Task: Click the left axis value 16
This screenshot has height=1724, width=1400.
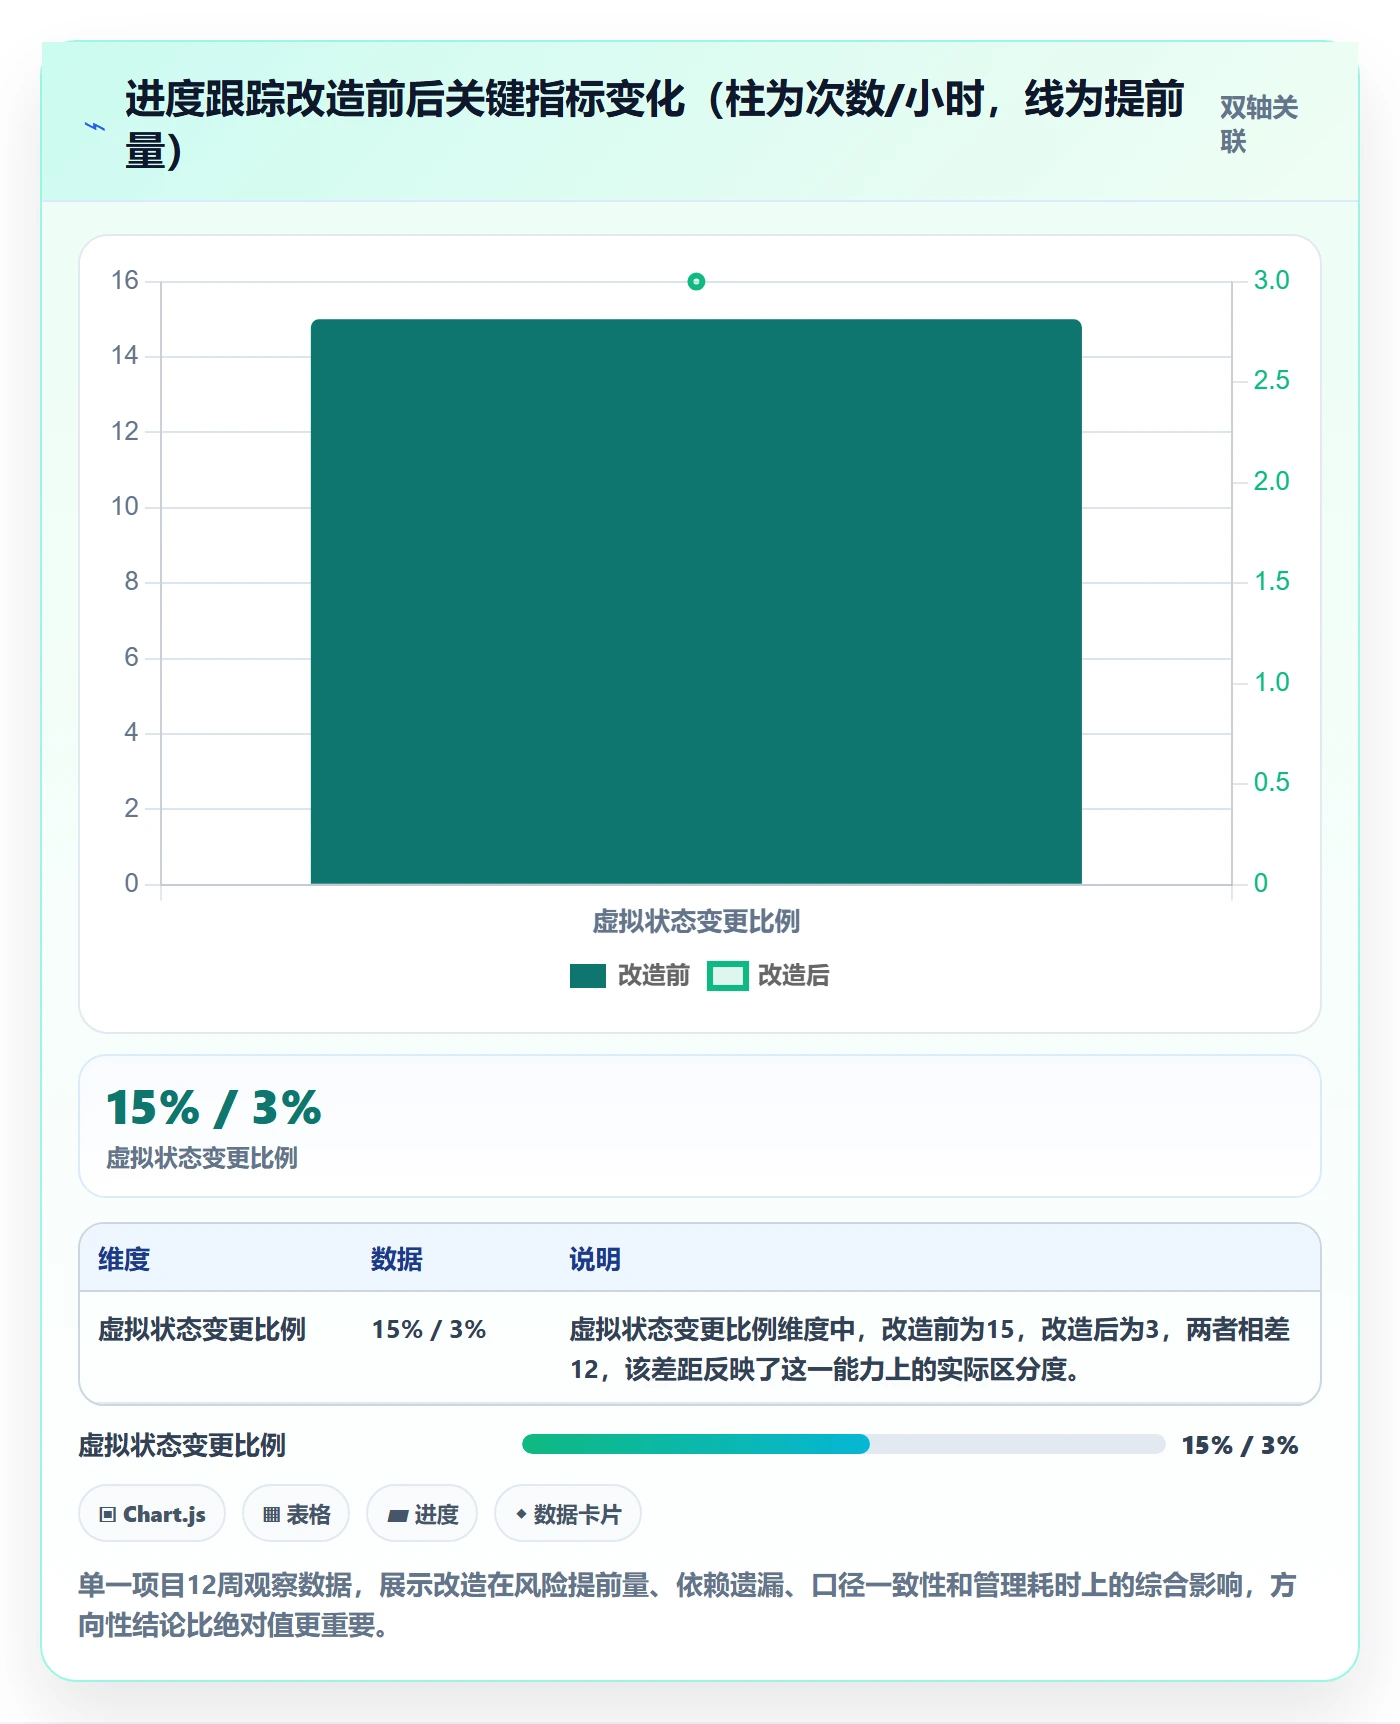Action: point(125,281)
